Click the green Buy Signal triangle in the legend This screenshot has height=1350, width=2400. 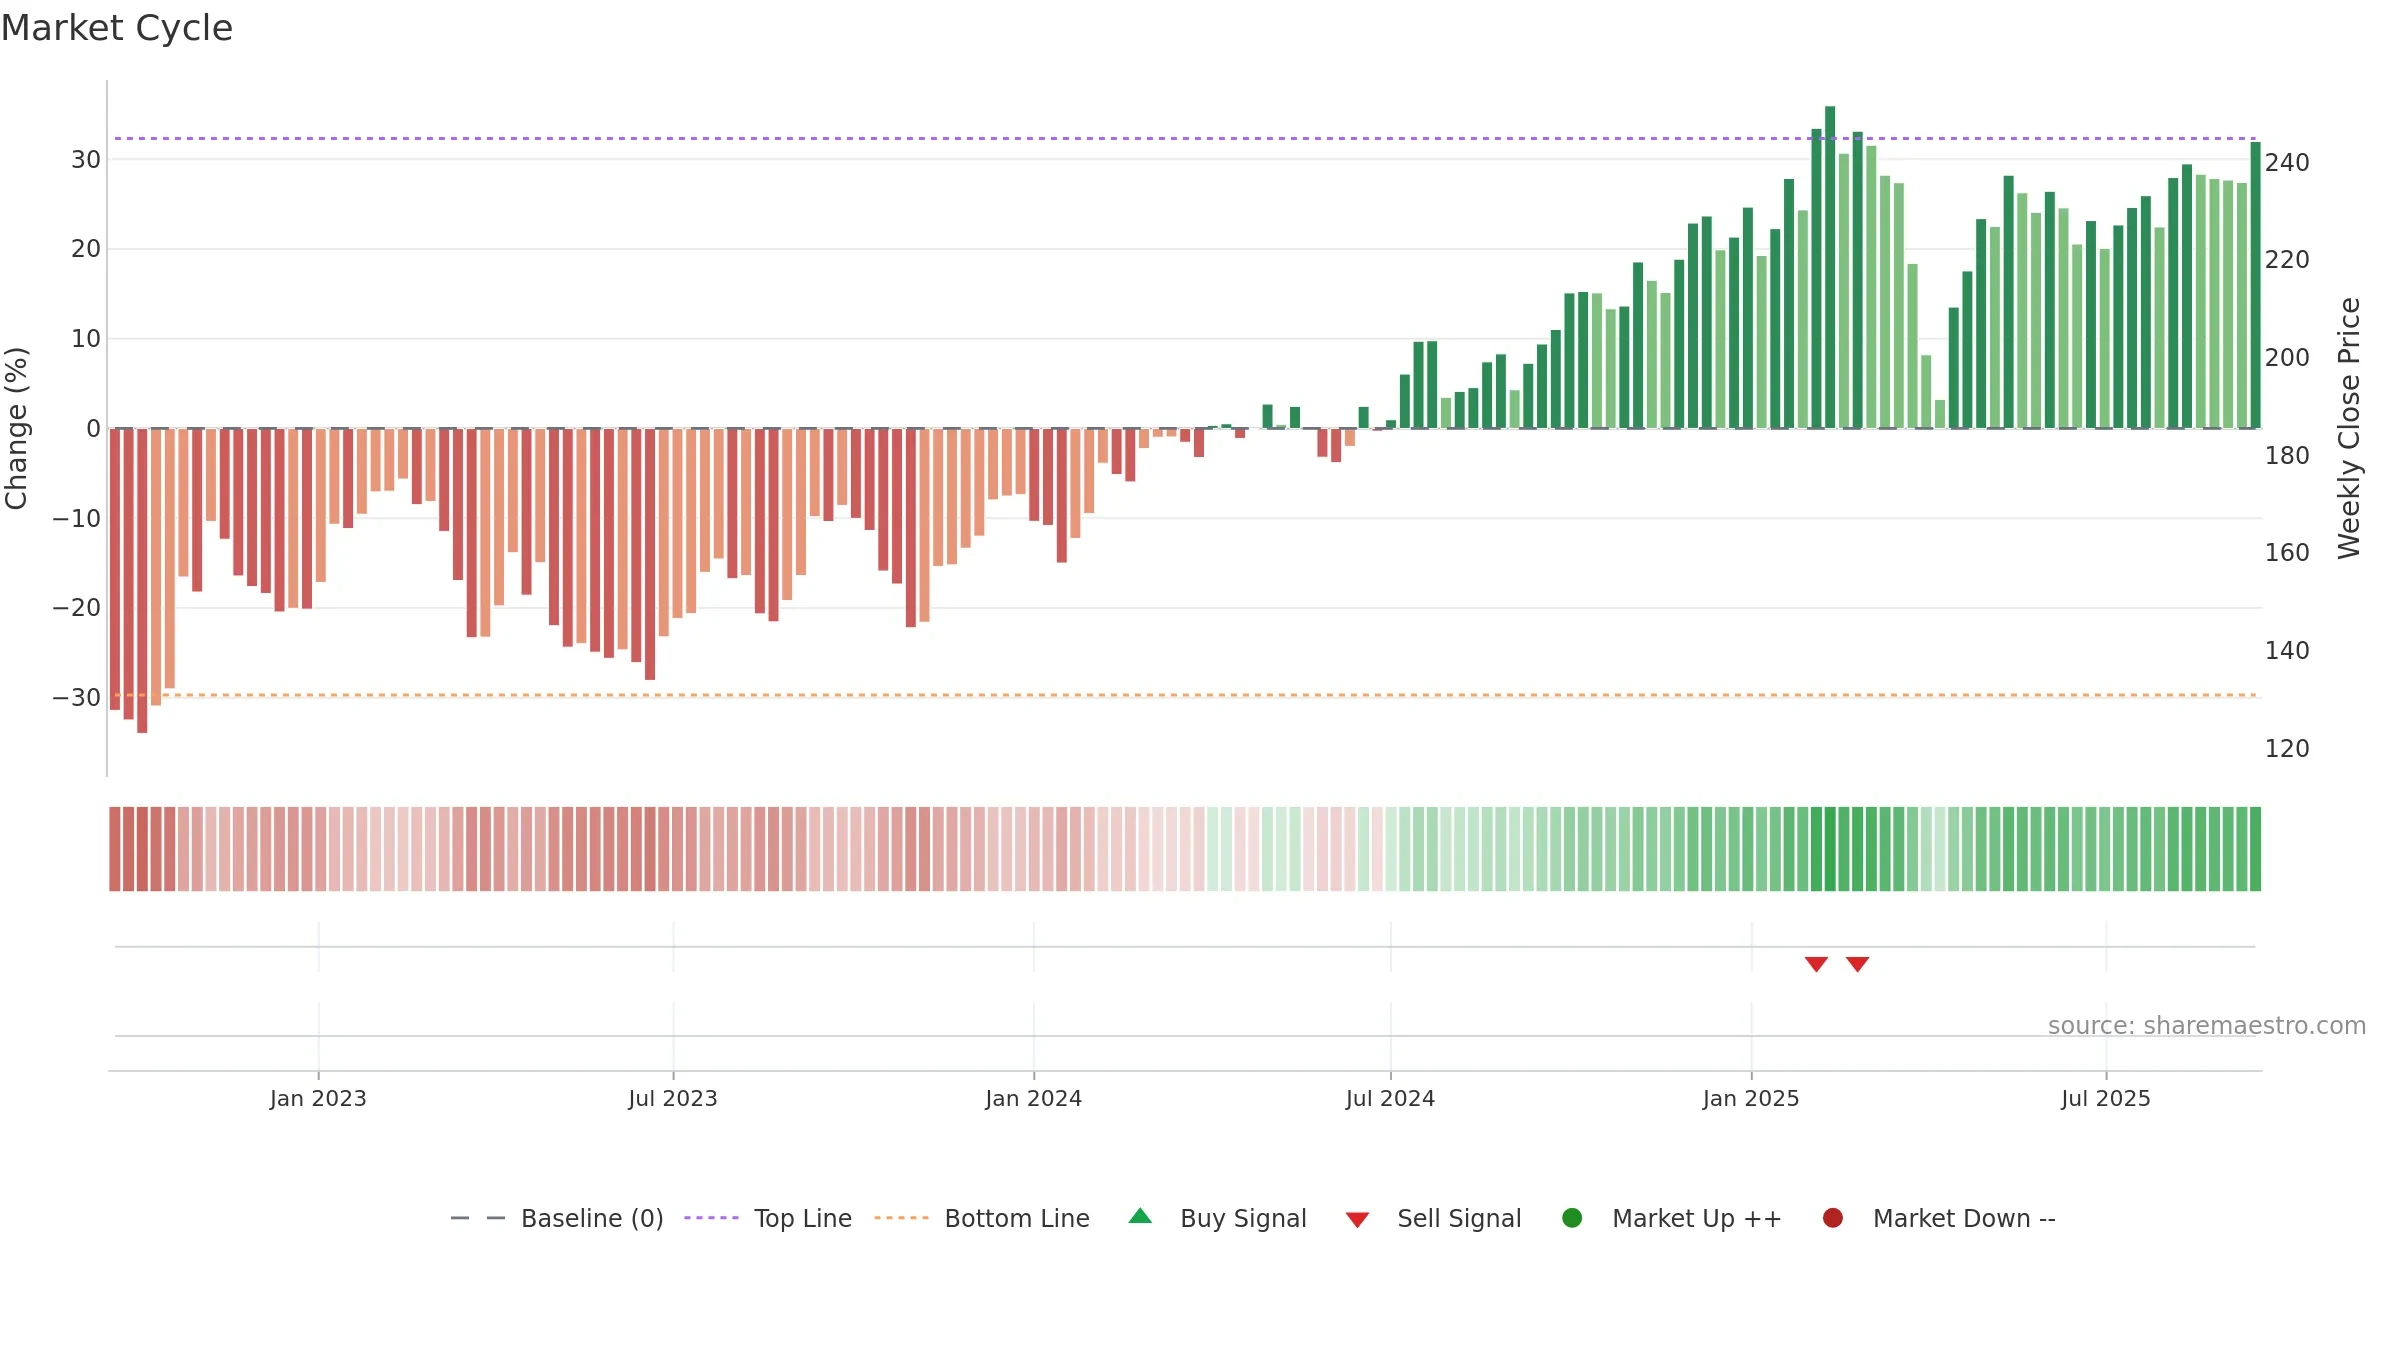tap(1140, 1217)
